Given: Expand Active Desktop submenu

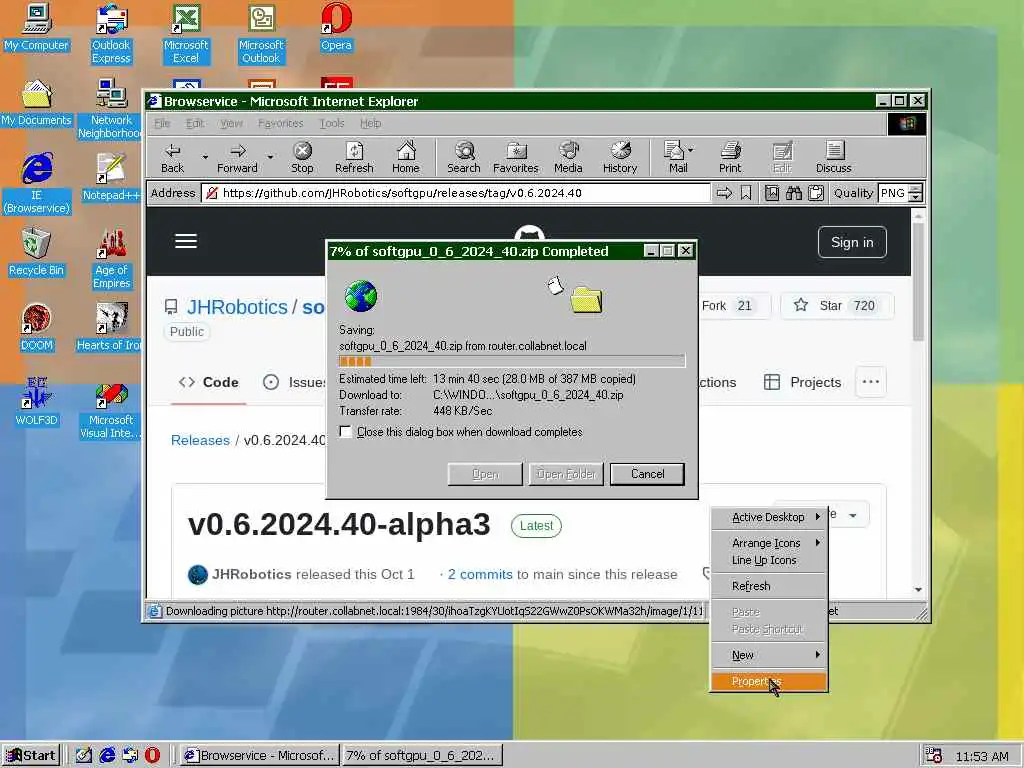Looking at the screenshot, I should pyautogui.click(x=769, y=517).
